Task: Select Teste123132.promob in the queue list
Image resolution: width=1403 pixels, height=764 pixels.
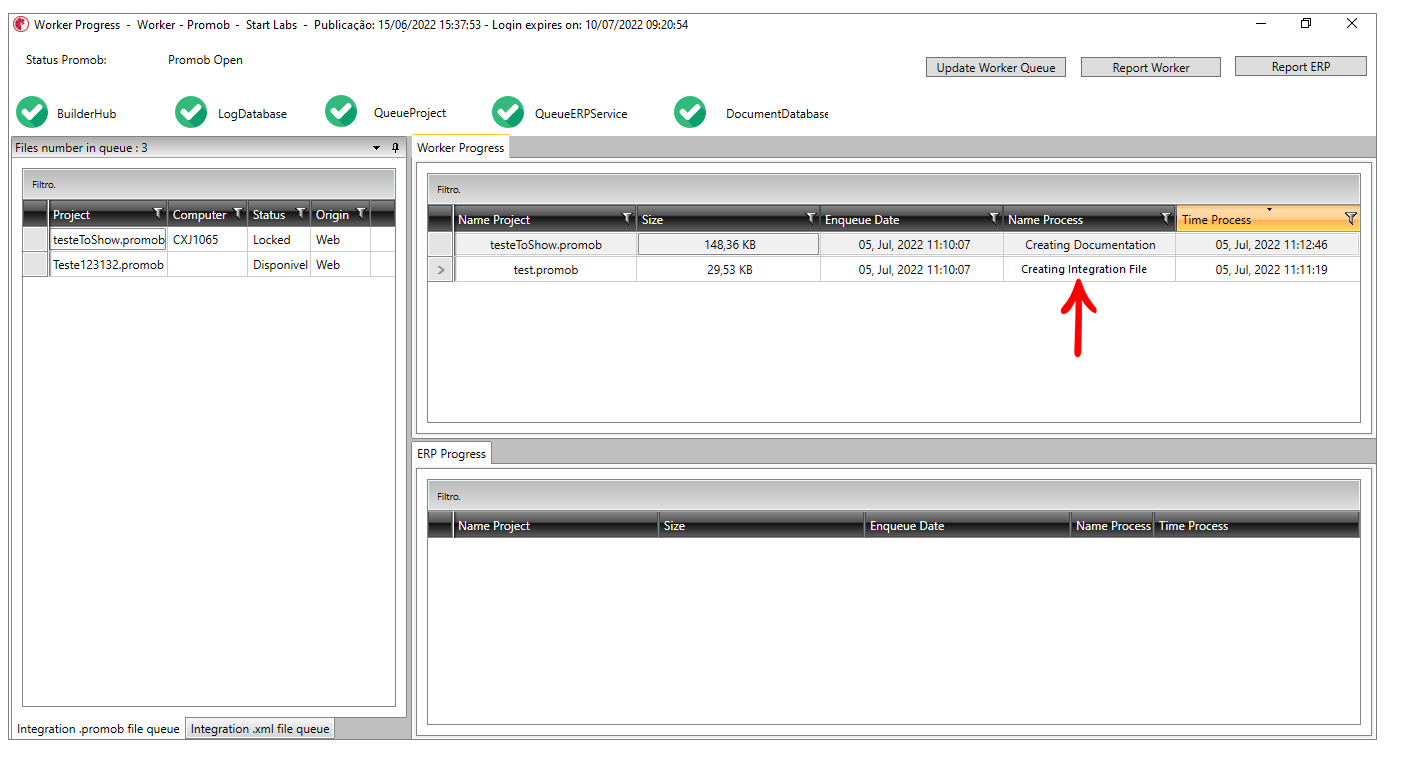Action: click(x=108, y=265)
